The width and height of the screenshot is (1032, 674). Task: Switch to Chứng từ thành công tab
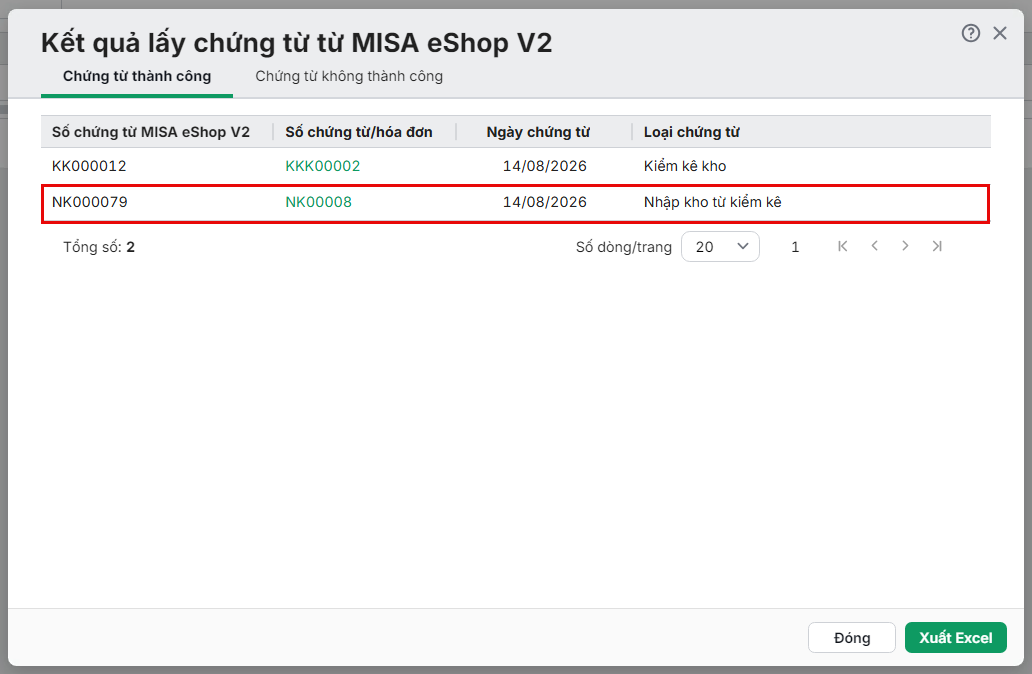[137, 76]
